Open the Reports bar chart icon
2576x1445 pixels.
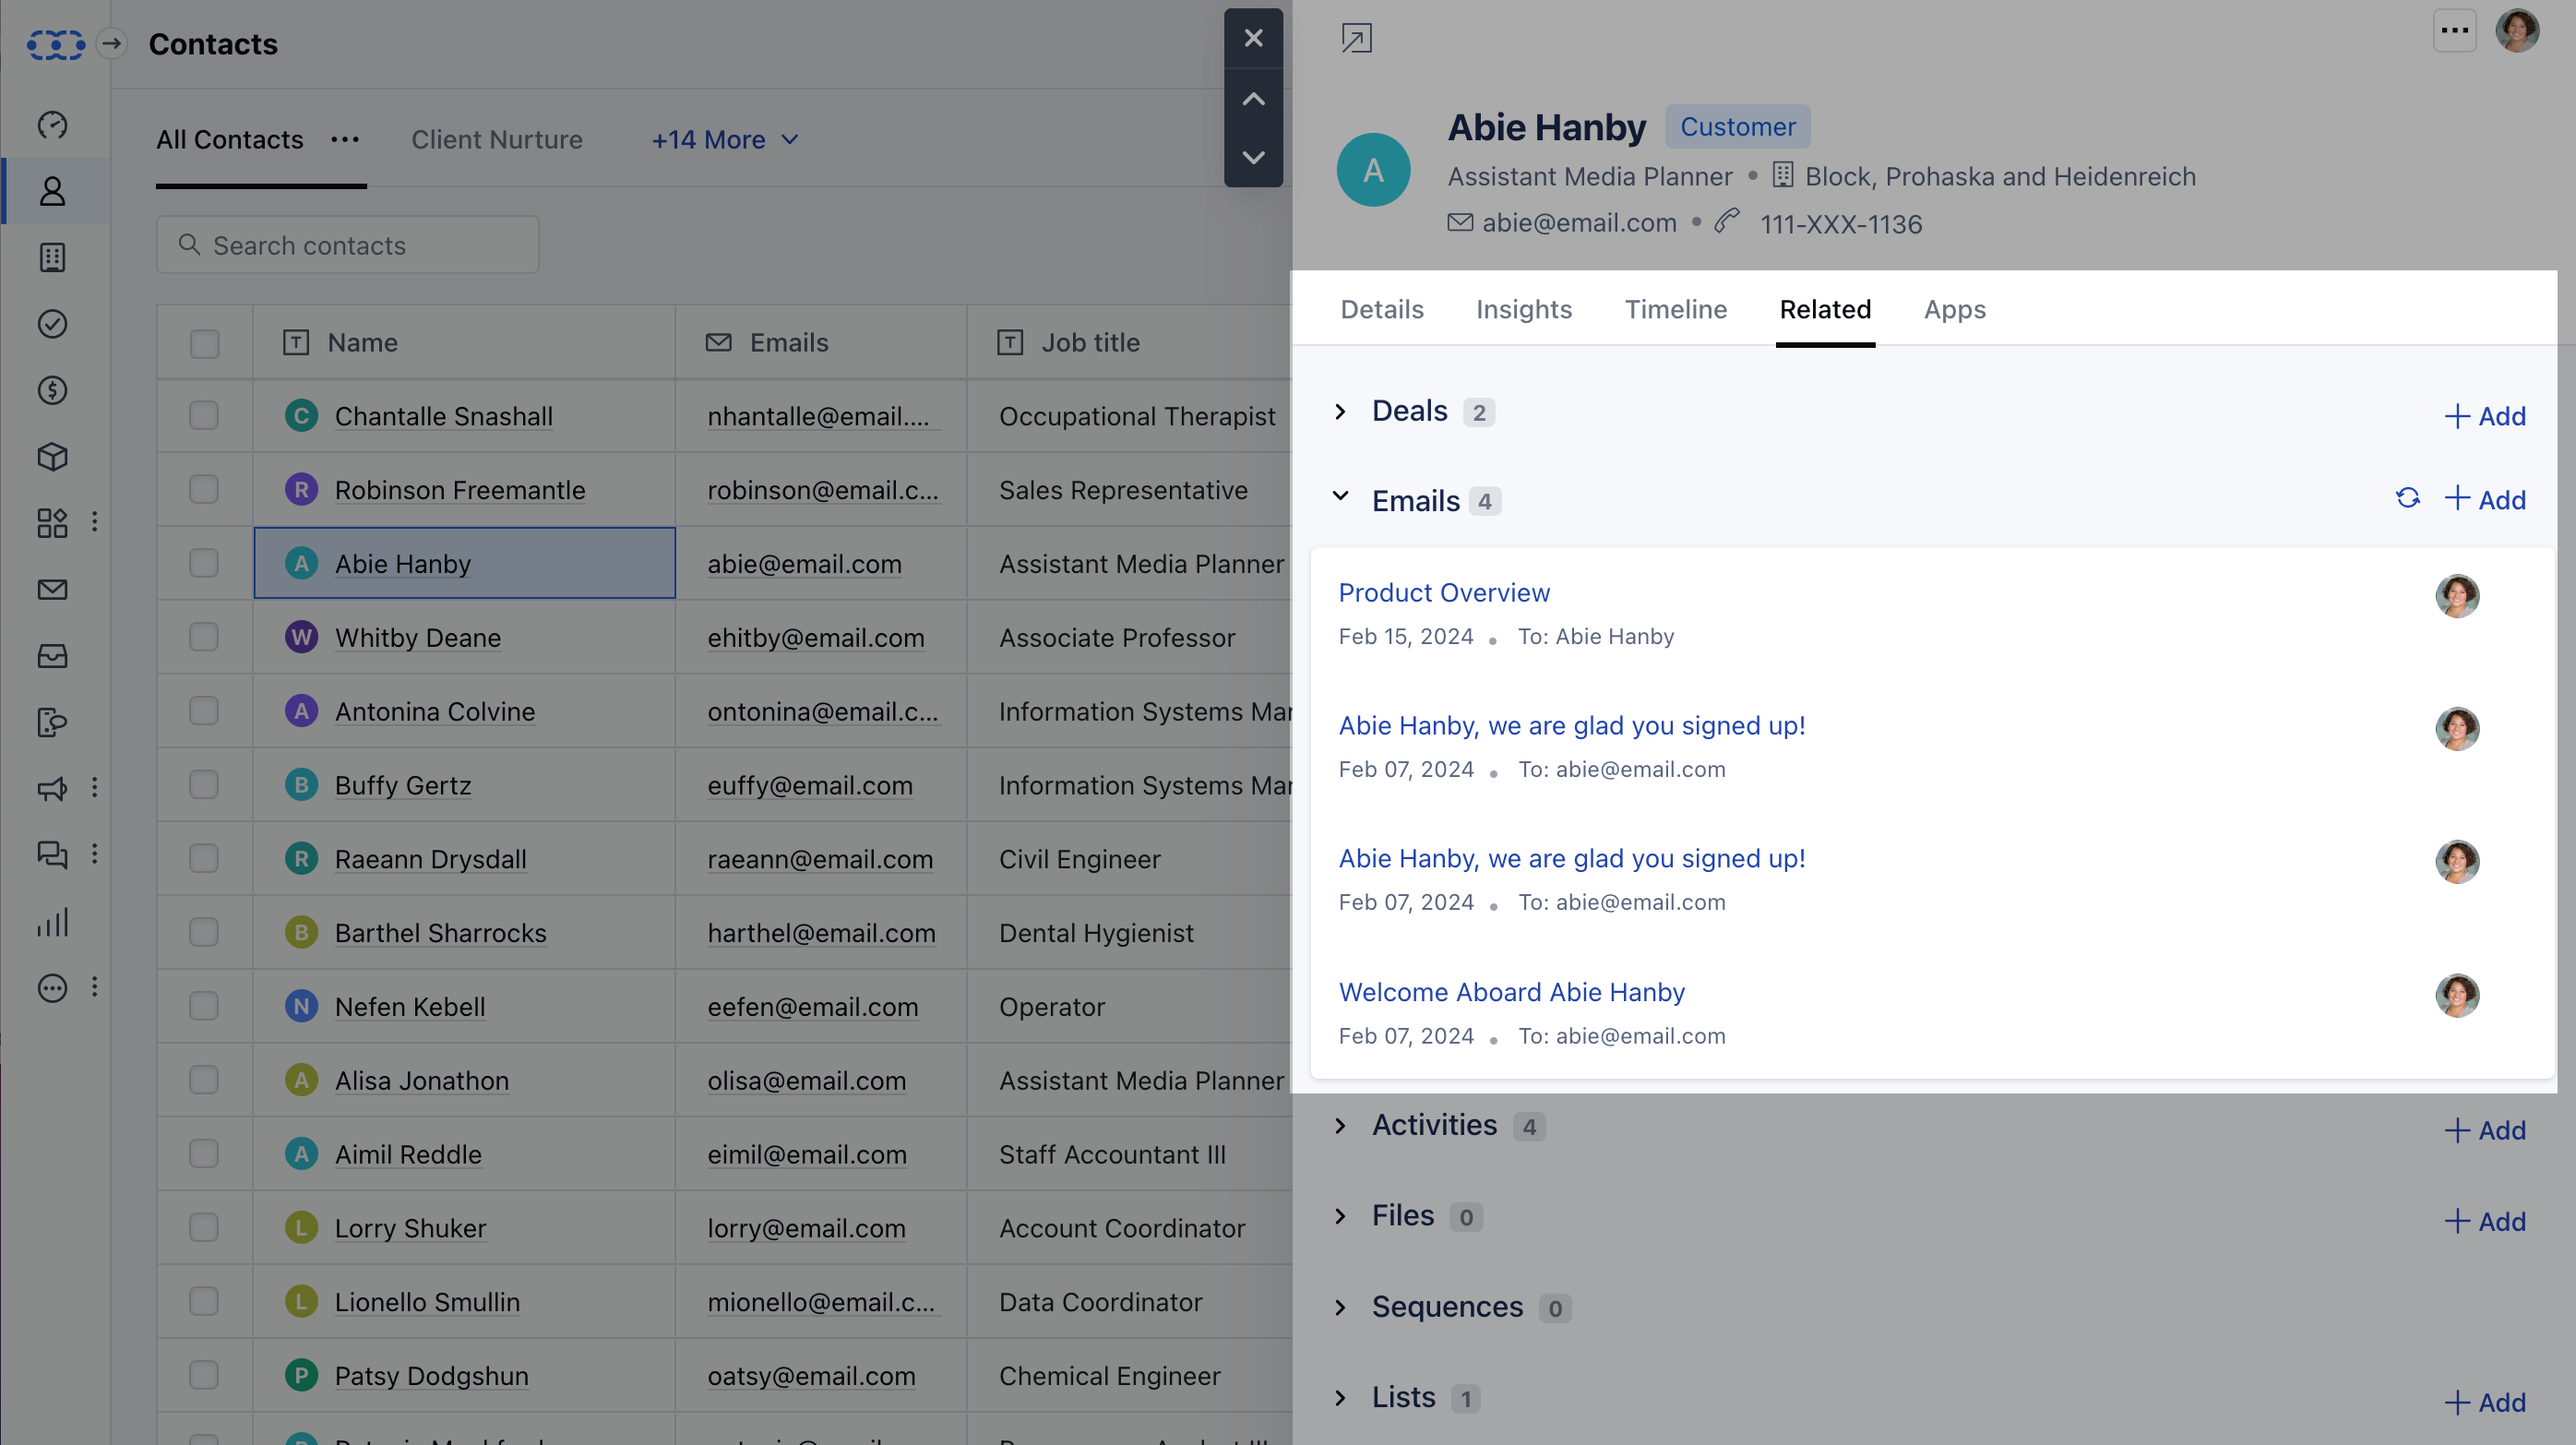pyautogui.click(x=52, y=922)
